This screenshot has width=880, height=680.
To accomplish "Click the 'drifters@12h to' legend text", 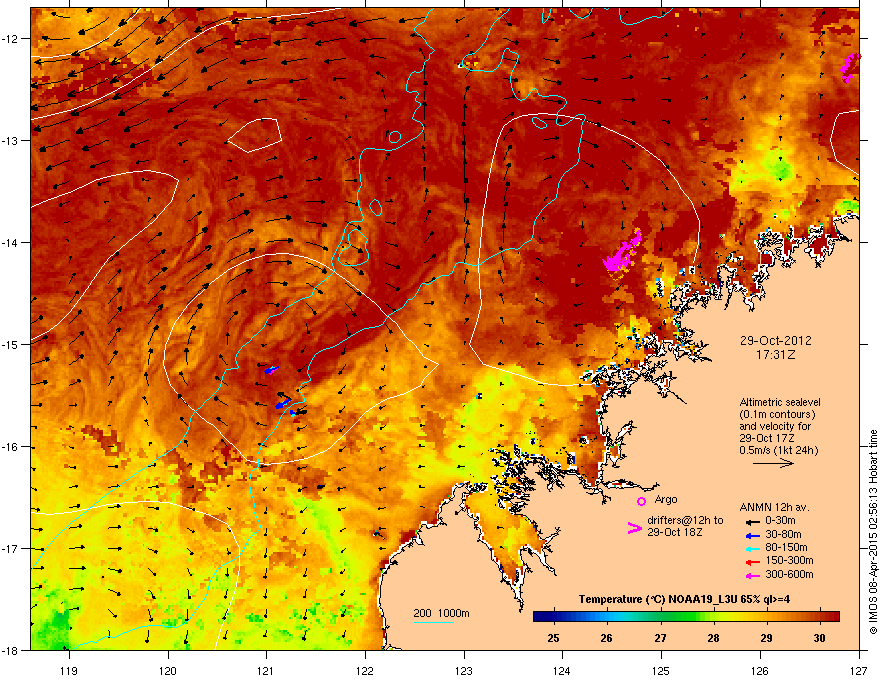I will [685, 521].
